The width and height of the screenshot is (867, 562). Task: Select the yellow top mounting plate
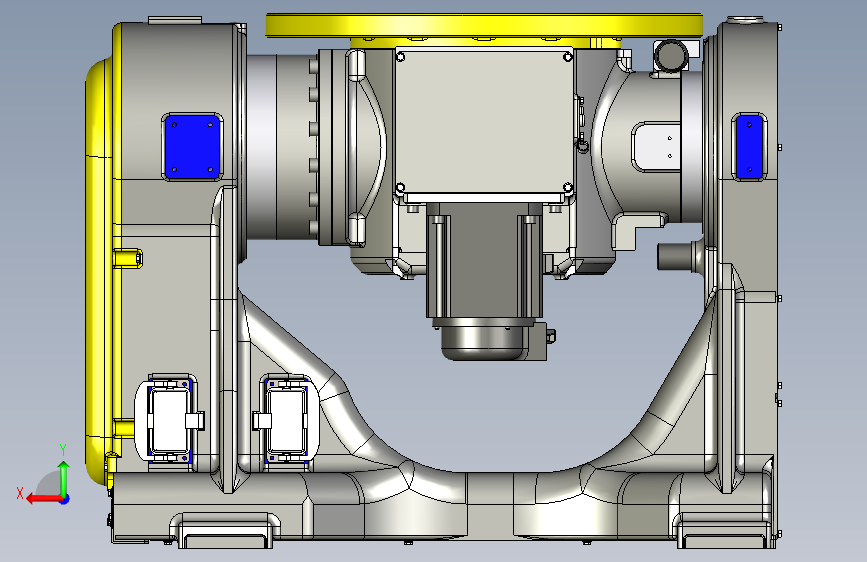(484, 26)
